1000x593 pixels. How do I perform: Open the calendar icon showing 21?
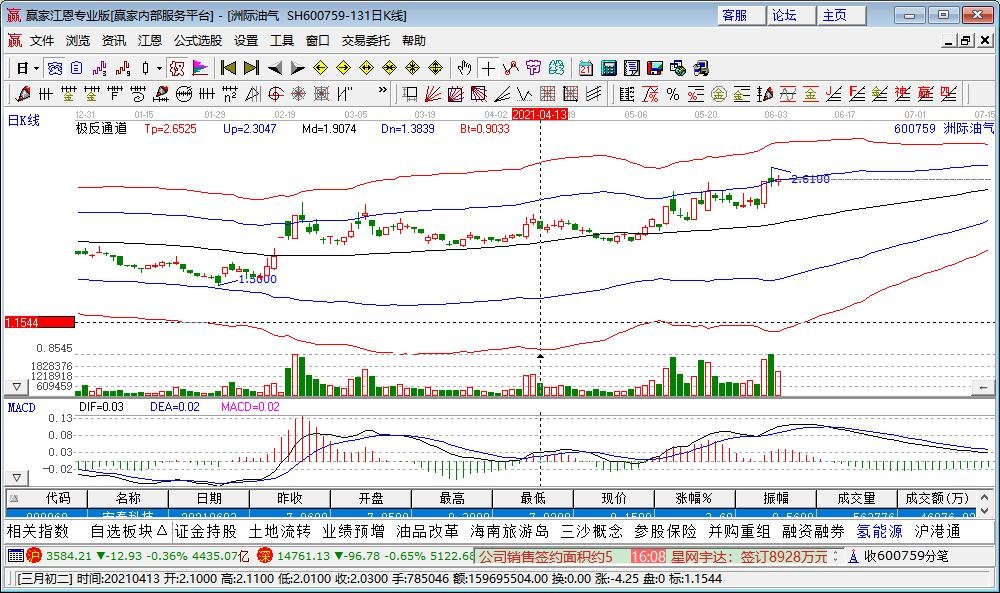[x=585, y=68]
